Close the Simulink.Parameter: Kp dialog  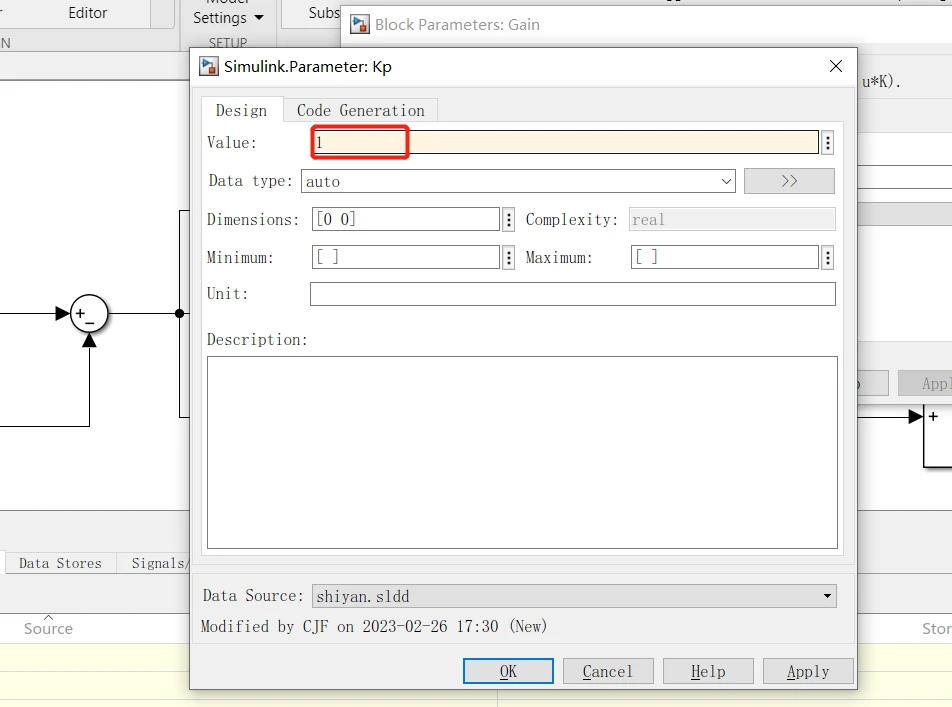point(835,66)
